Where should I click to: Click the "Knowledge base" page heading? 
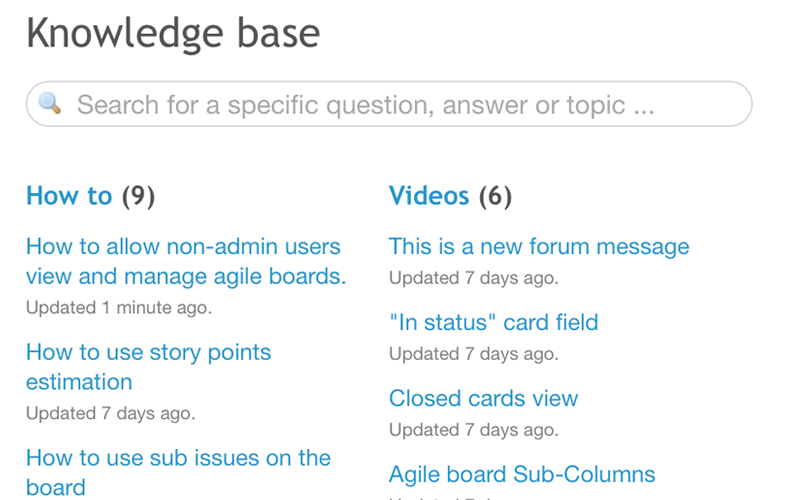(x=173, y=34)
